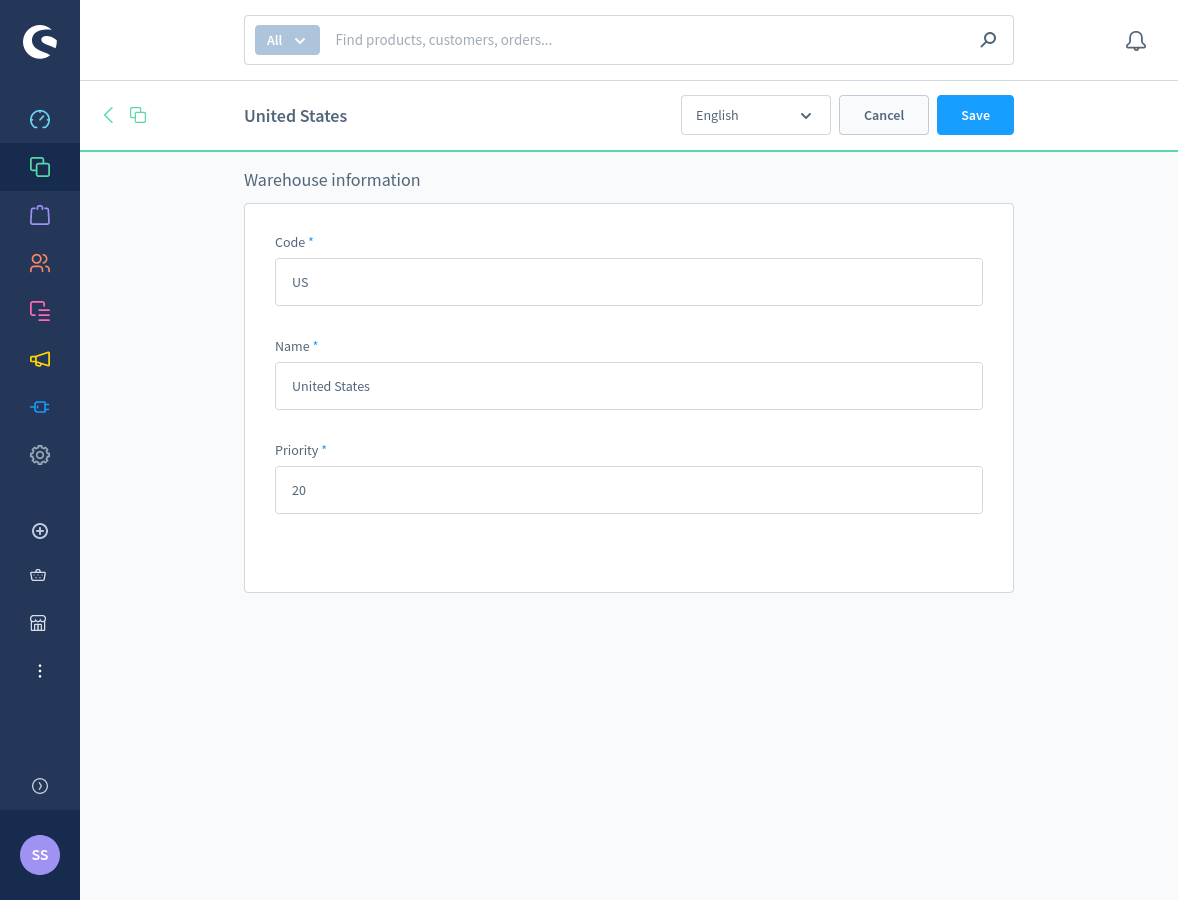Screen dimensions: 1178x900
Task: Open the Customers people icon
Action: click(x=40, y=263)
